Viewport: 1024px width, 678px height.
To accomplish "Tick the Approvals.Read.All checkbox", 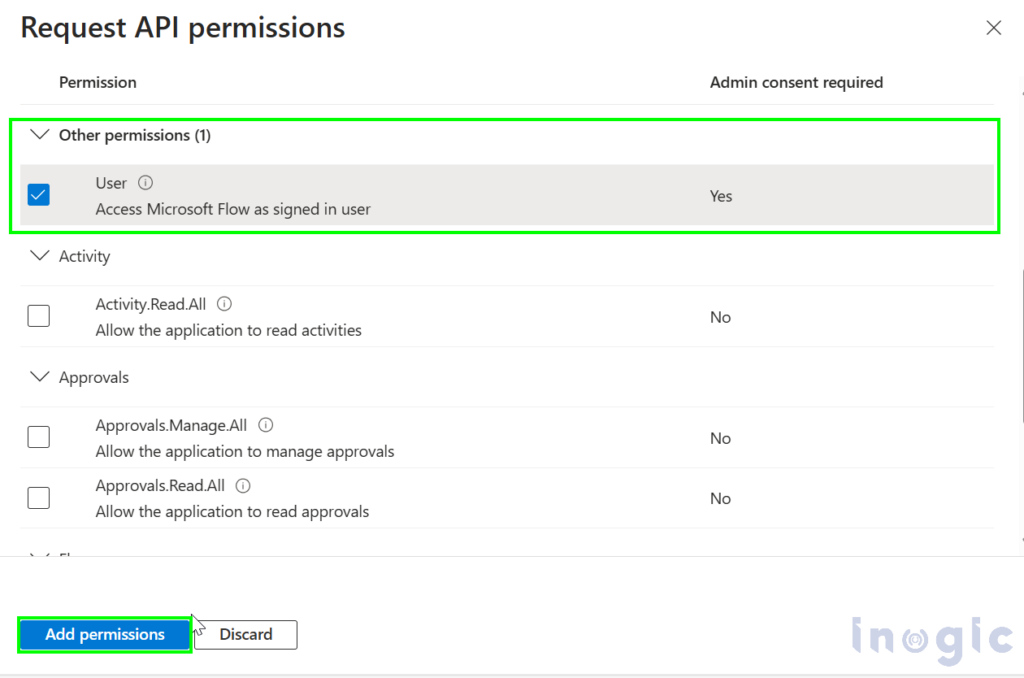I will coord(39,498).
